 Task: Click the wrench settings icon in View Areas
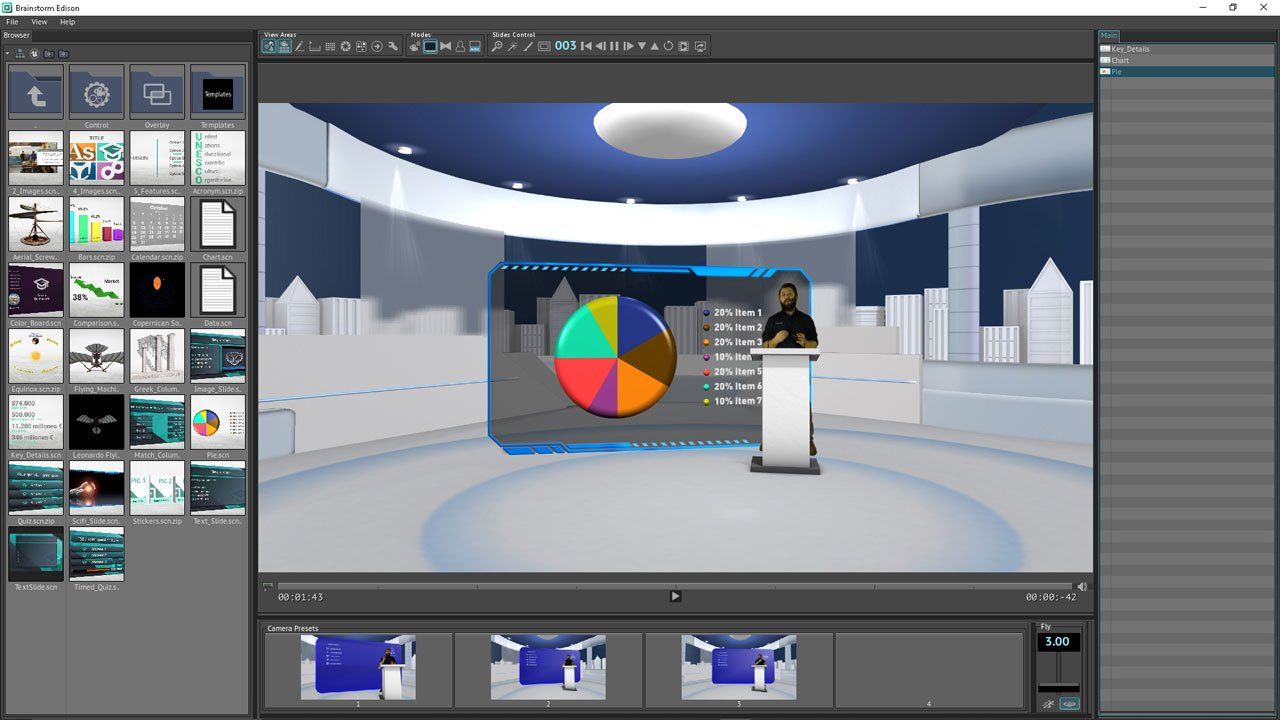pyautogui.click(x=393, y=46)
